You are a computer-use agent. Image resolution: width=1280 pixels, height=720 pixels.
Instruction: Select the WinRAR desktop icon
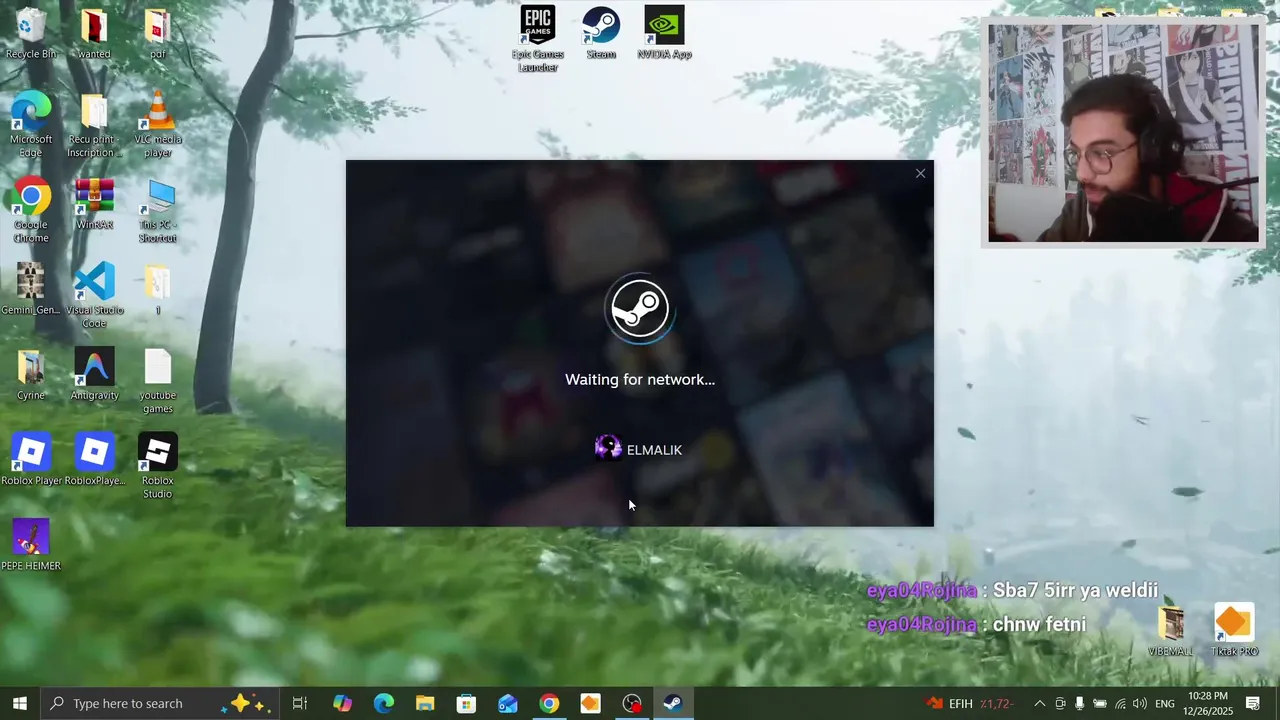tap(94, 204)
